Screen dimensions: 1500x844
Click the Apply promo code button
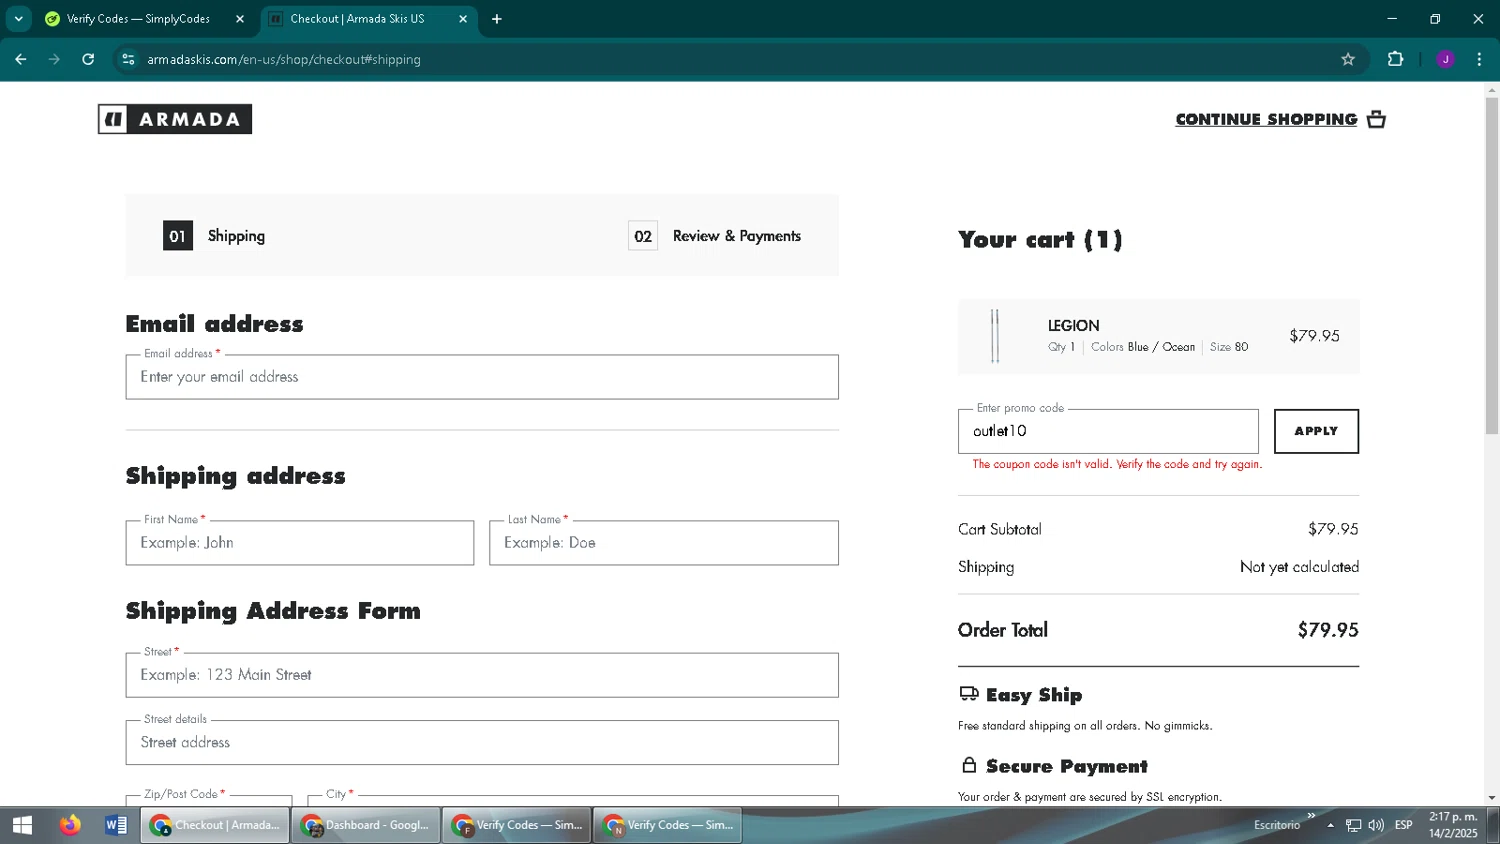coord(1316,431)
